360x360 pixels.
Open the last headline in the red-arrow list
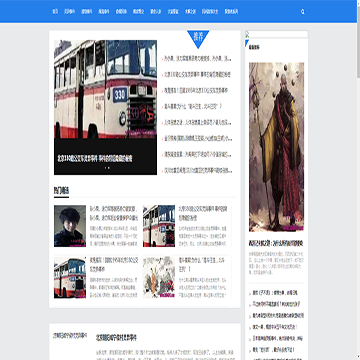coord(198,171)
